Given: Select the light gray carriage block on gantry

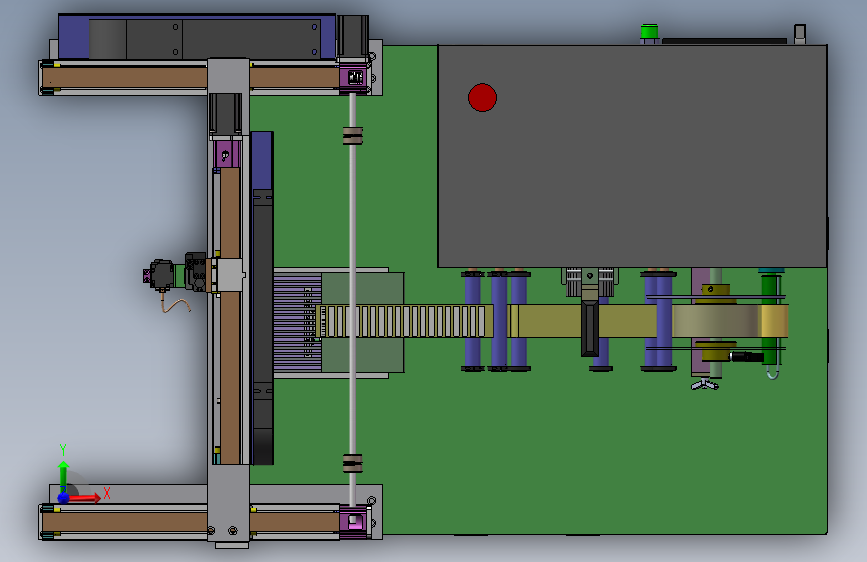Looking at the screenshot, I should pos(229,275).
